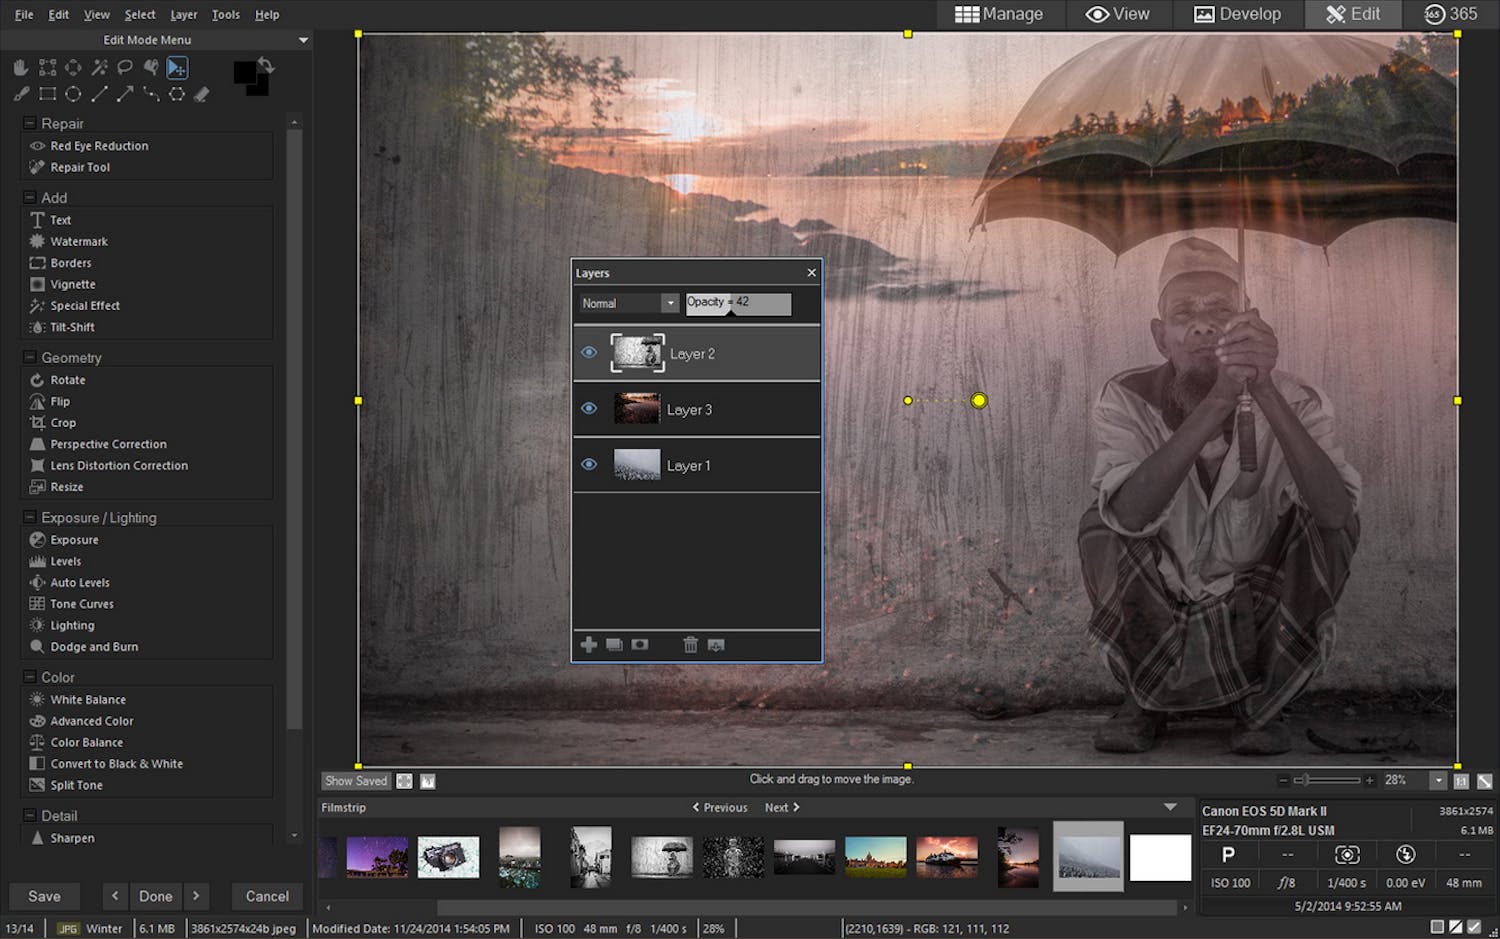
Task: Hide Layer 2 with its eye icon
Action: tap(589, 353)
